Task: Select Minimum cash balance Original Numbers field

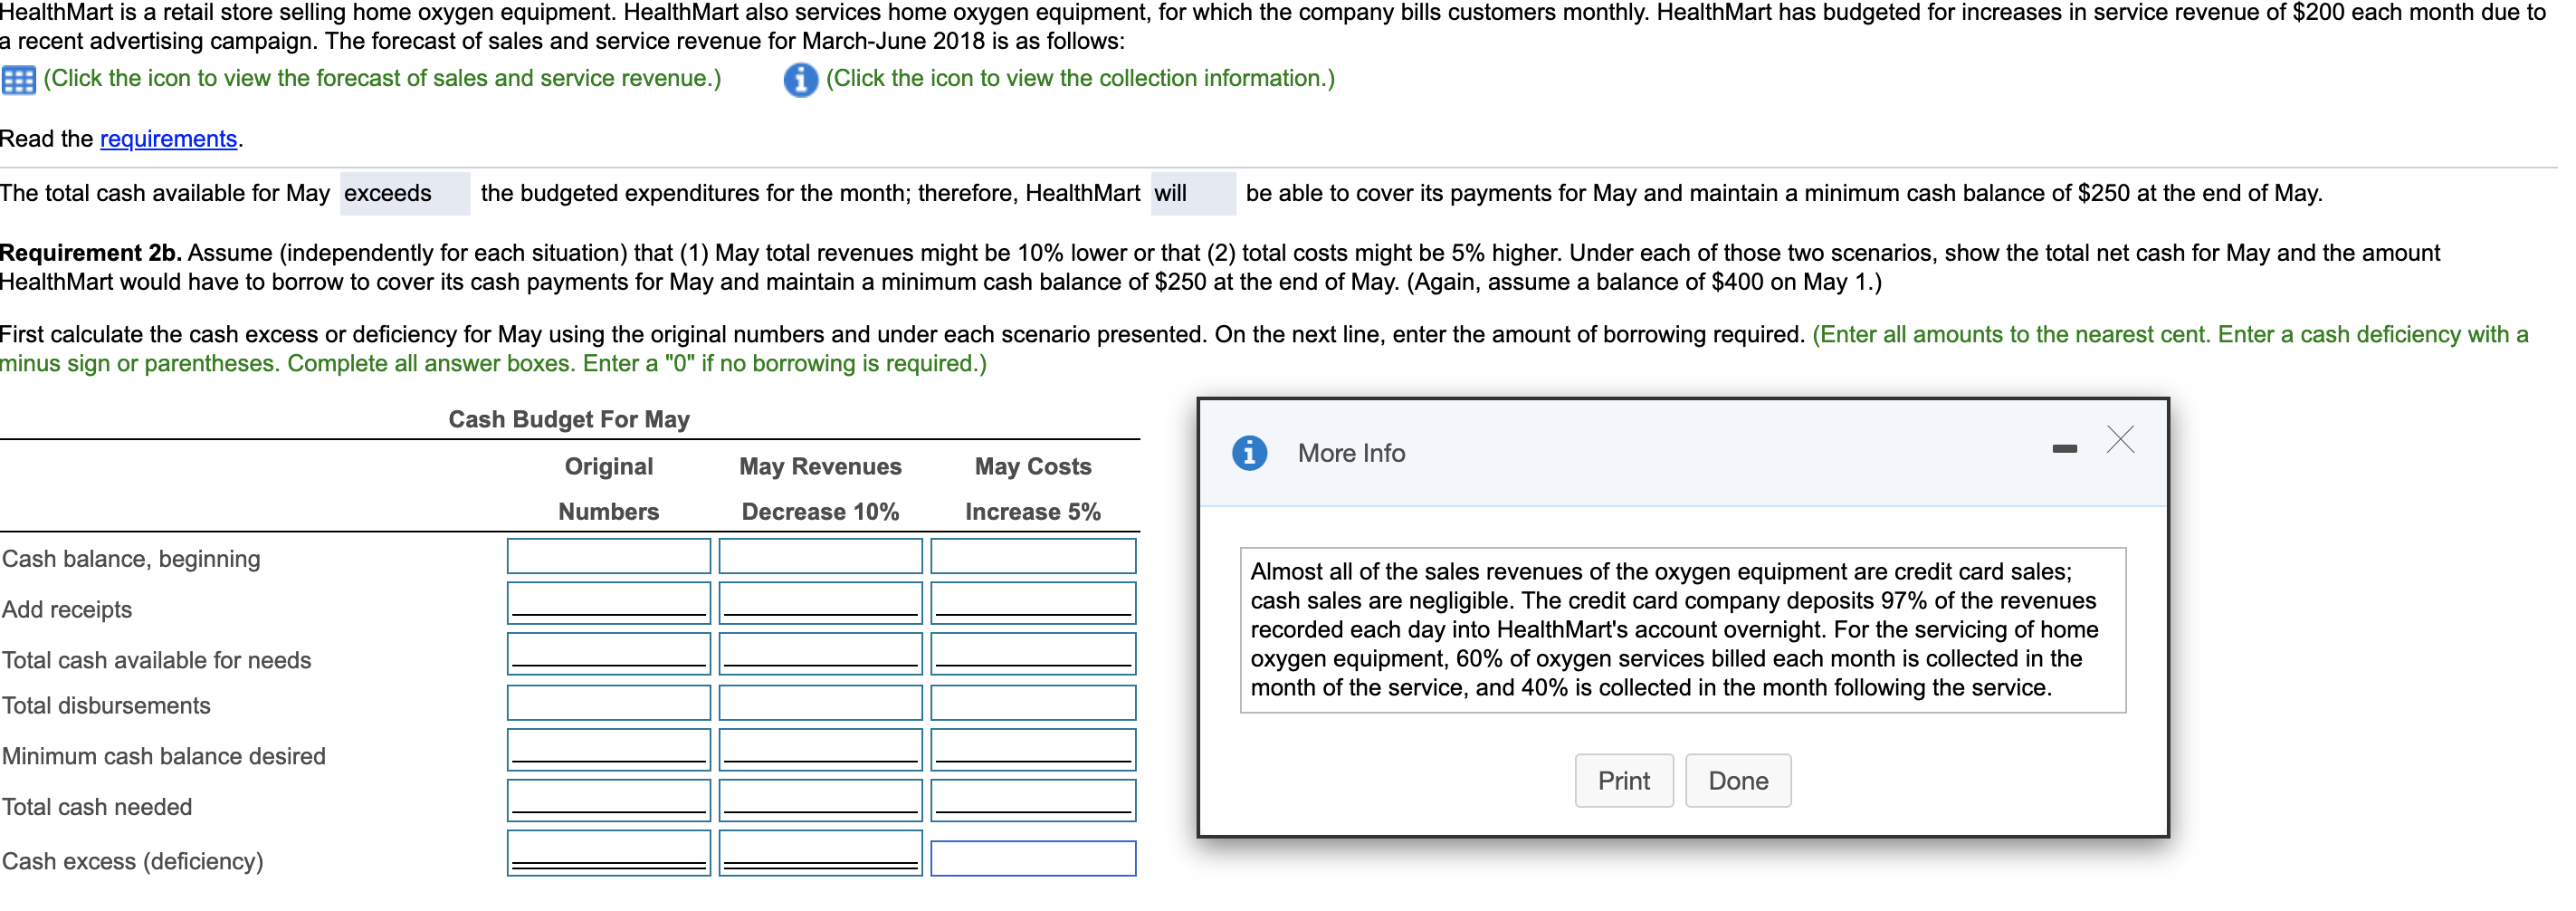Action: 609,750
